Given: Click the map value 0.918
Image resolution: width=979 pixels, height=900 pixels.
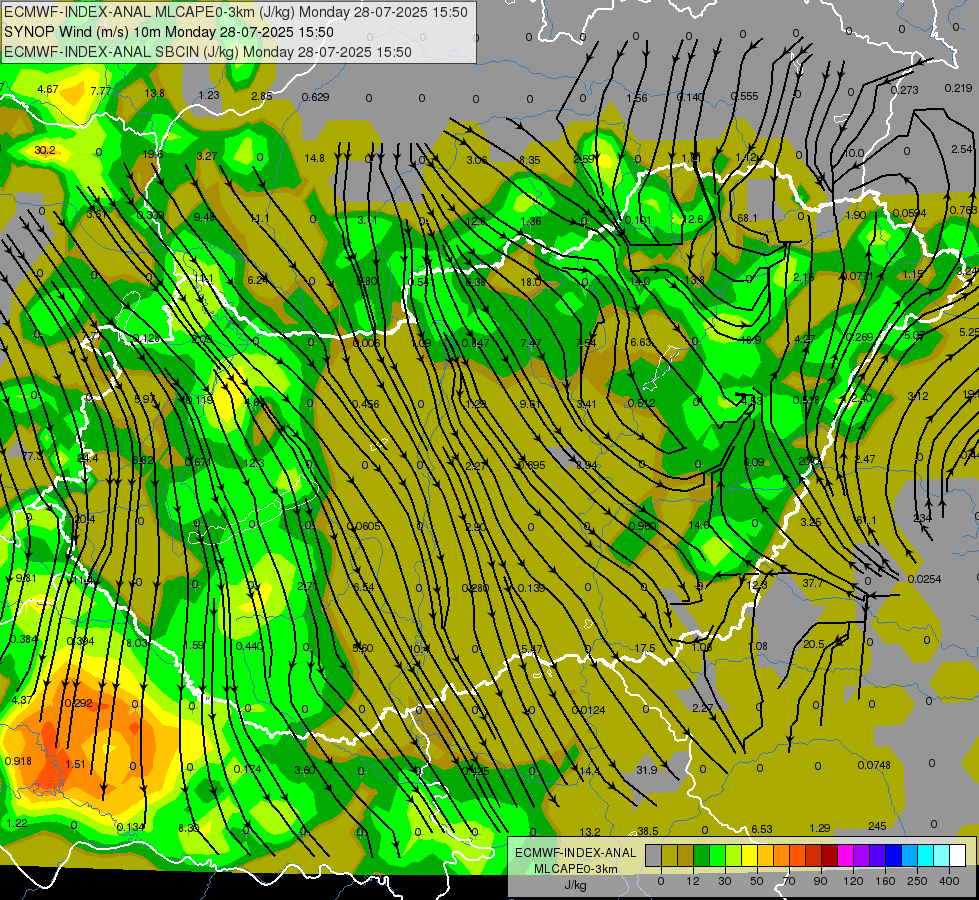Looking at the screenshot, I should point(18,761).
